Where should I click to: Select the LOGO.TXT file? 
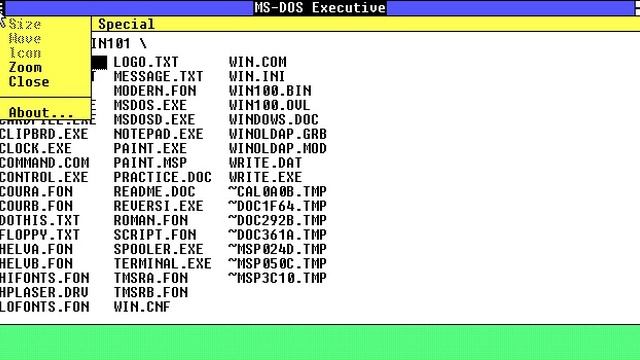pyautogui.click(x=146, y=62)
